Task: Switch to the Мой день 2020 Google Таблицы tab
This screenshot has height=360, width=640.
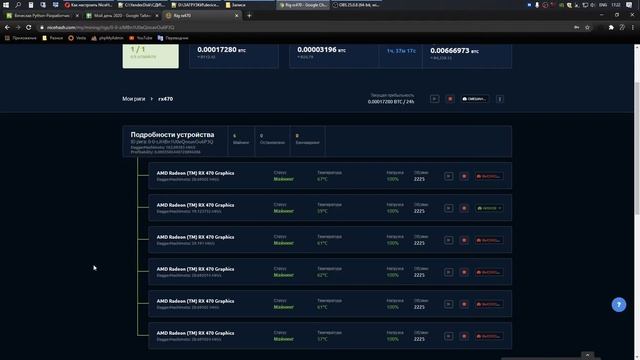Action: point(122,16)
